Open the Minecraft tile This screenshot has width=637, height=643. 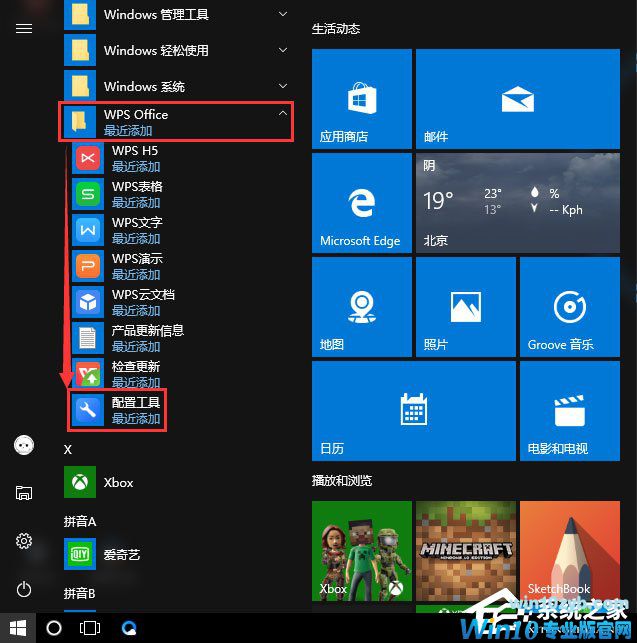(x=466, y=551)
